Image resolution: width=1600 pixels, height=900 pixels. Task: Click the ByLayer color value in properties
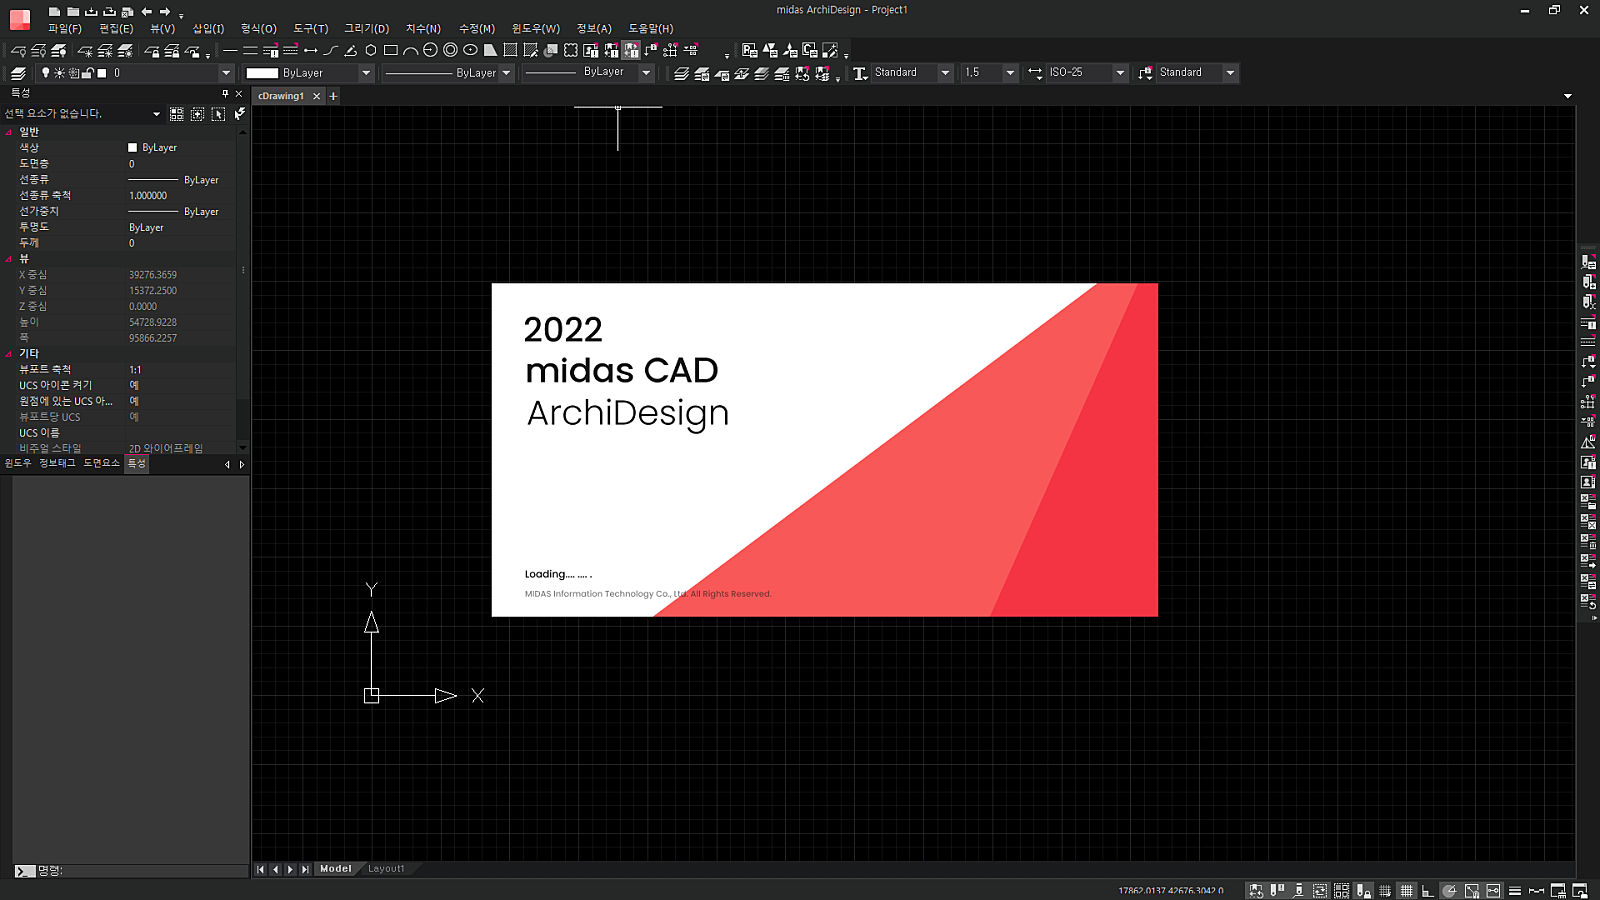coord(159,148)
